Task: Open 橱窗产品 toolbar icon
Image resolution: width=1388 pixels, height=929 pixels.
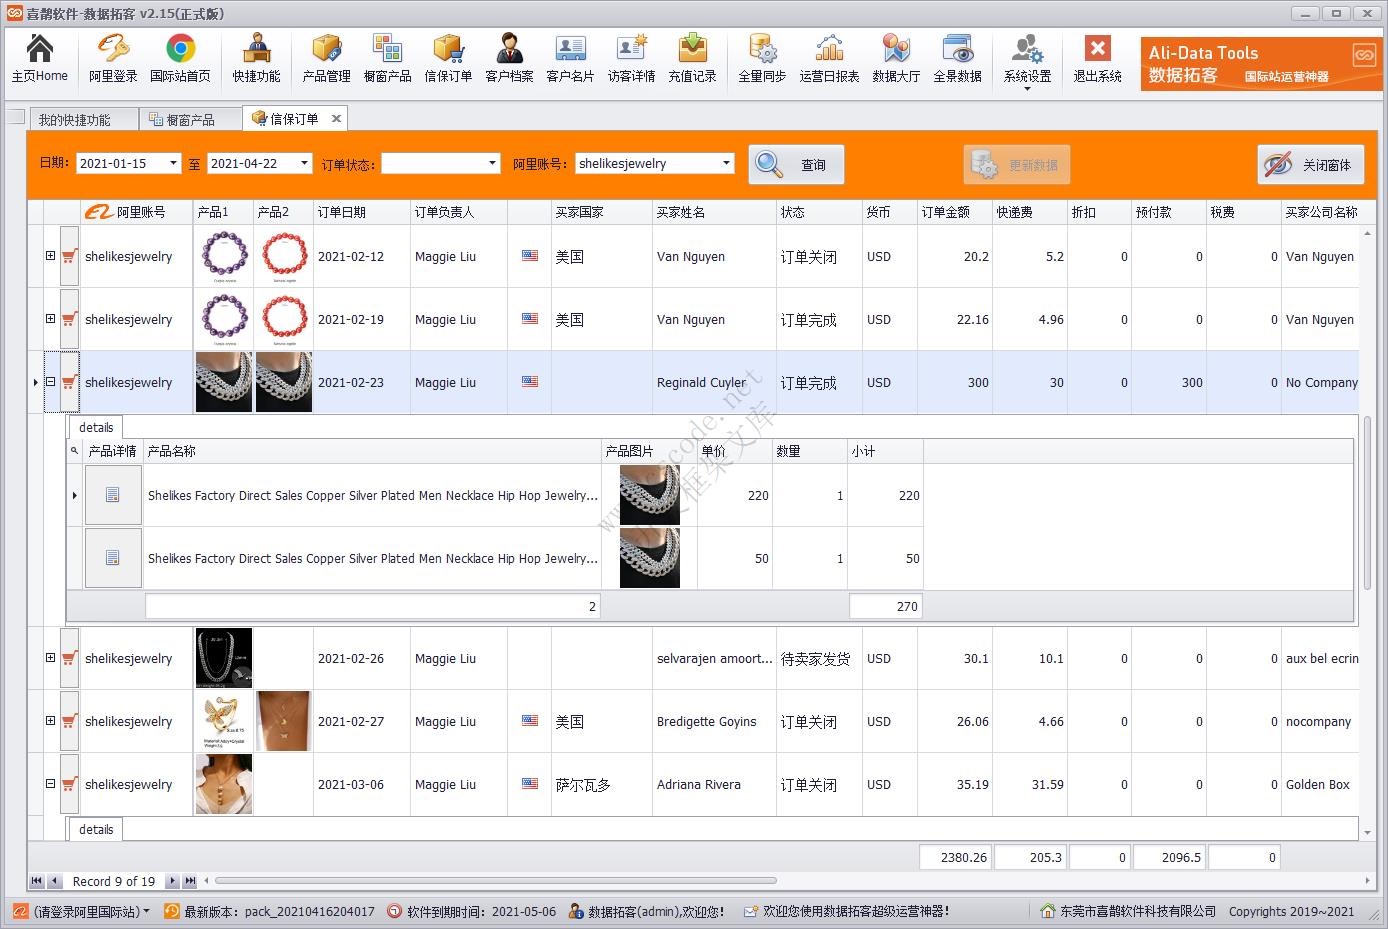Action: pyautogui.click(x=387, y=58)
